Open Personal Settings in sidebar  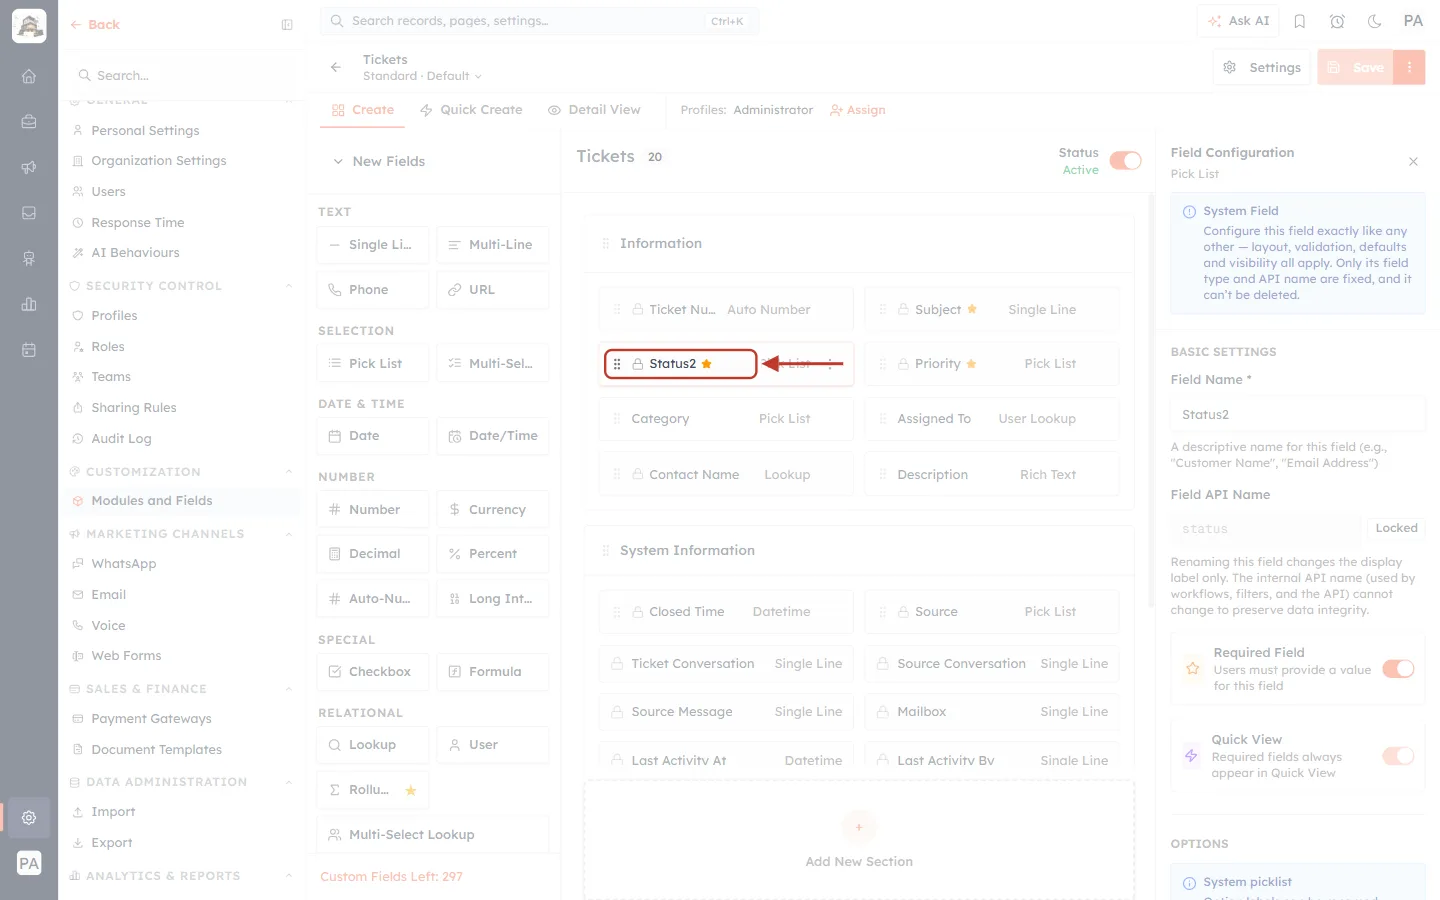pos(145,131)
